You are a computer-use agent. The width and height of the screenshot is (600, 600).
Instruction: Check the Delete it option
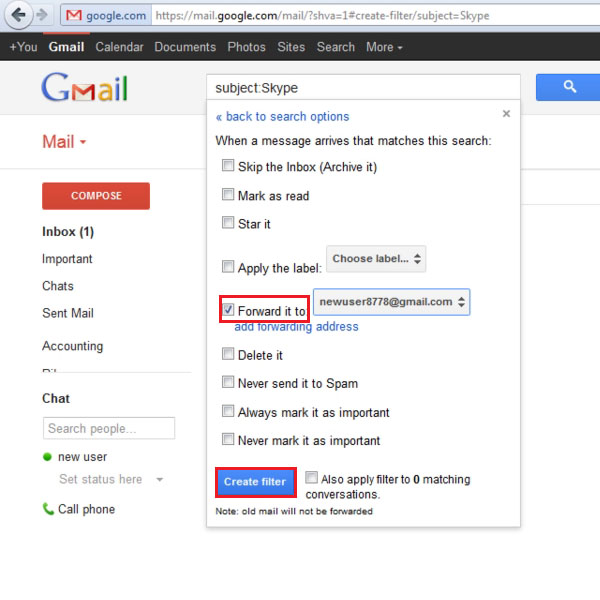tap(228, 354)
